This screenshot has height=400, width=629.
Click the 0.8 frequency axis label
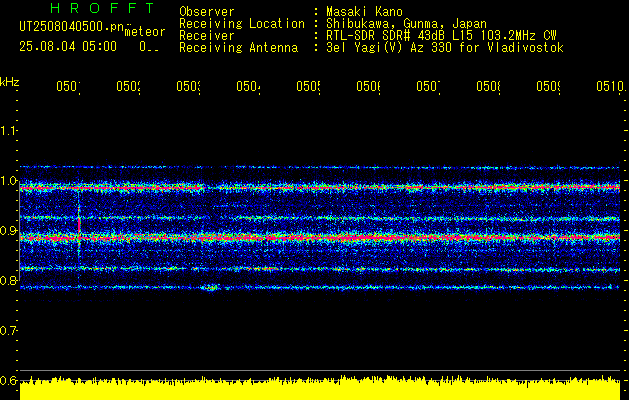coord(8,280)
